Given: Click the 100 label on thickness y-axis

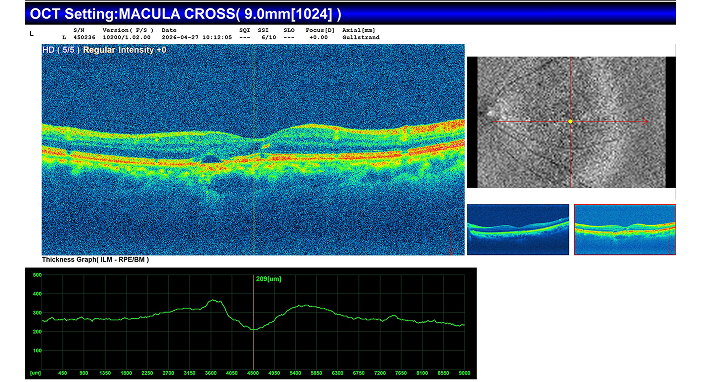Looking at the screenshot, I should (x=37, y=351).
